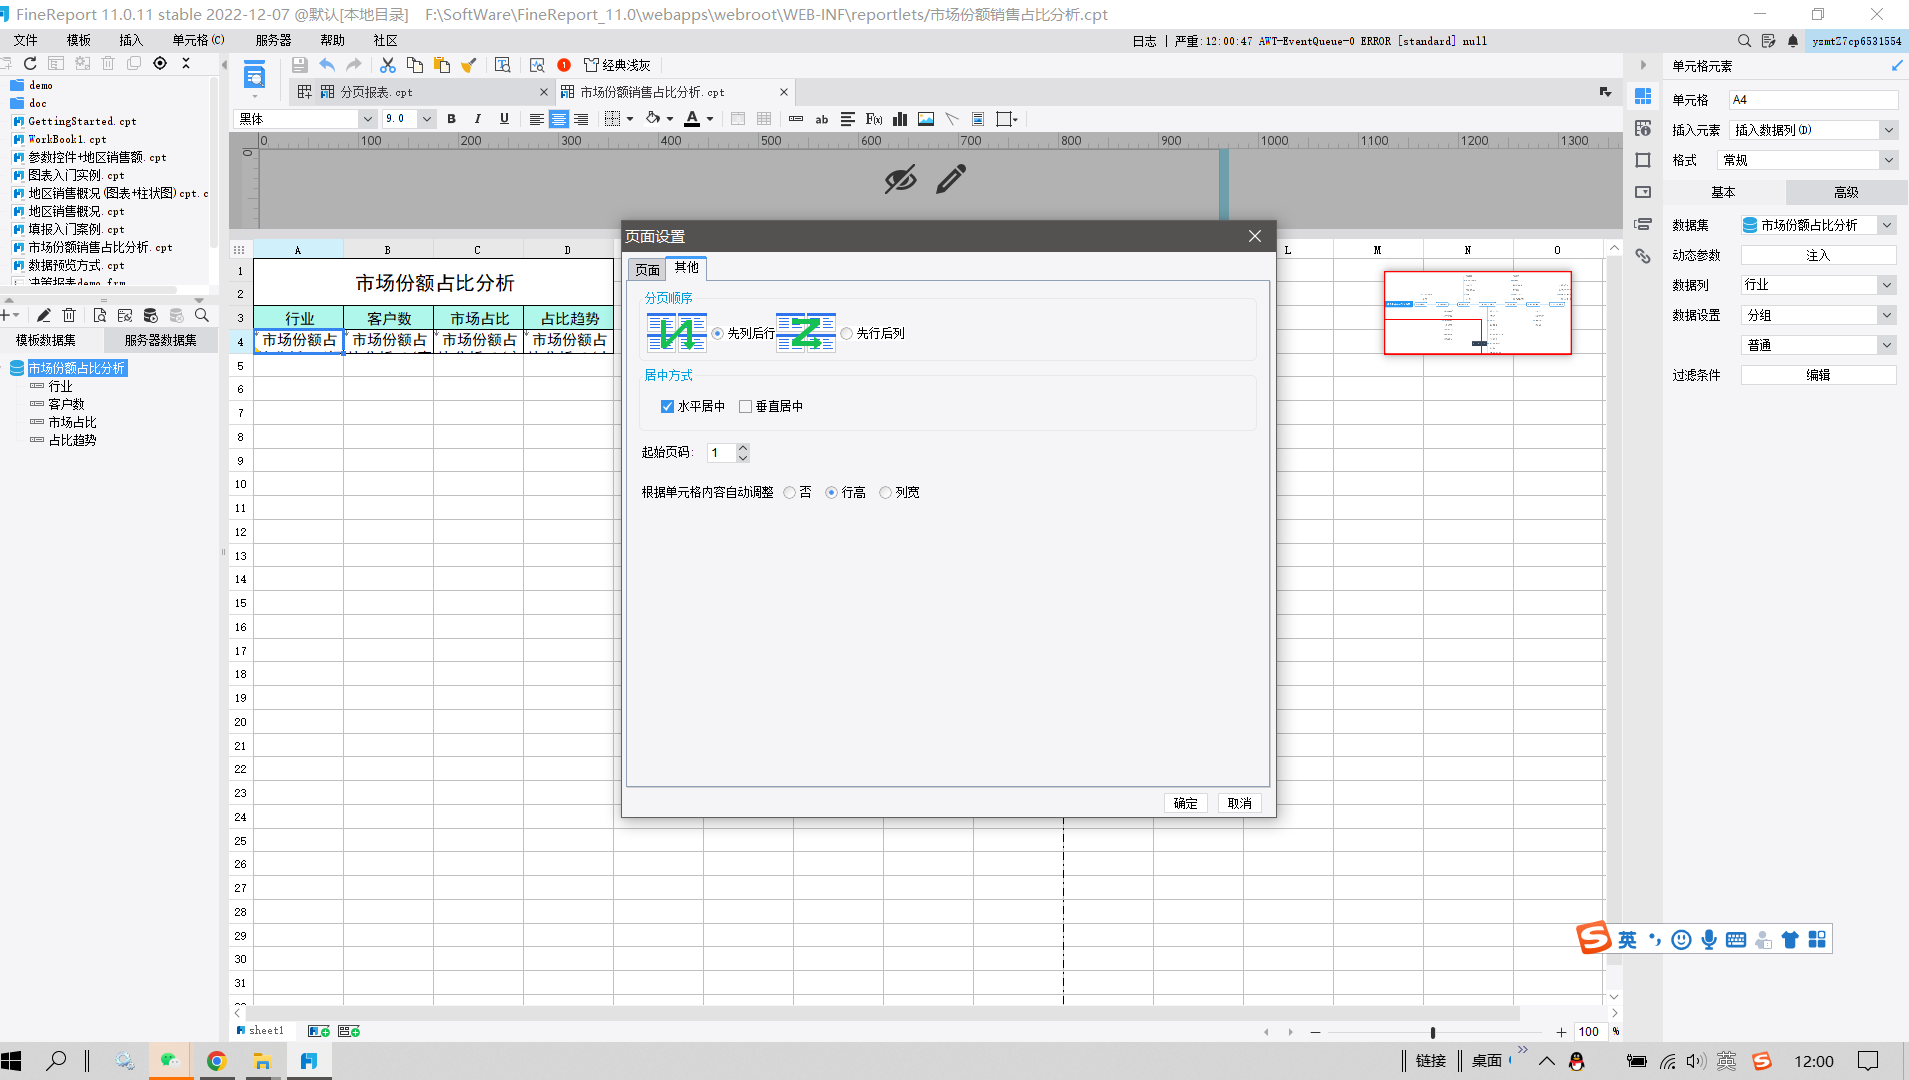Click the undo arrow in the toolbar

coord(327,65)
